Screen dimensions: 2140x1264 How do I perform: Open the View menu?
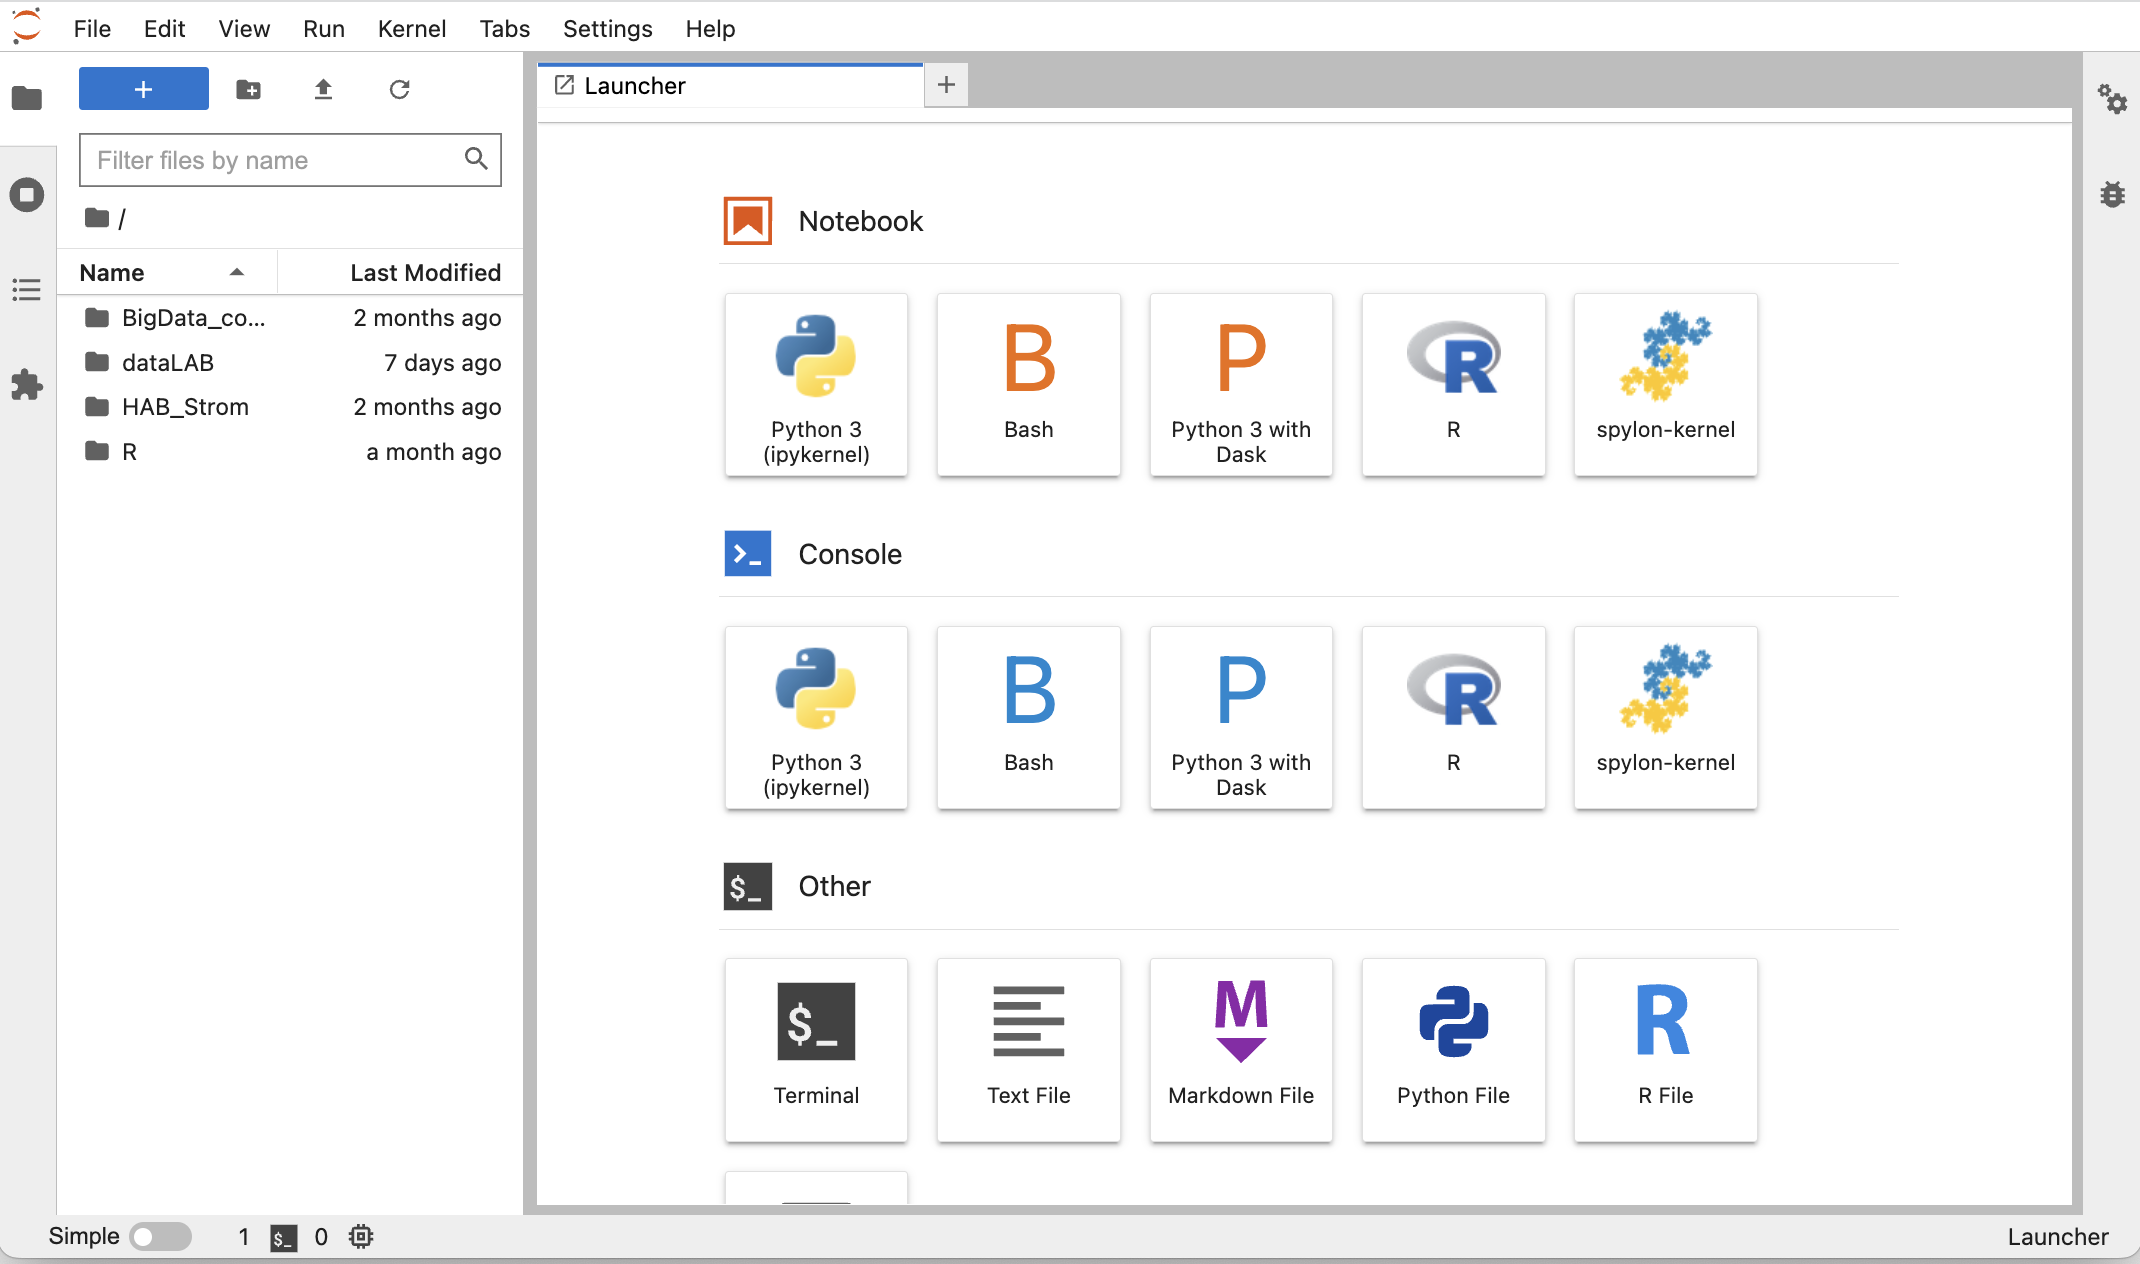click(244, 29)
